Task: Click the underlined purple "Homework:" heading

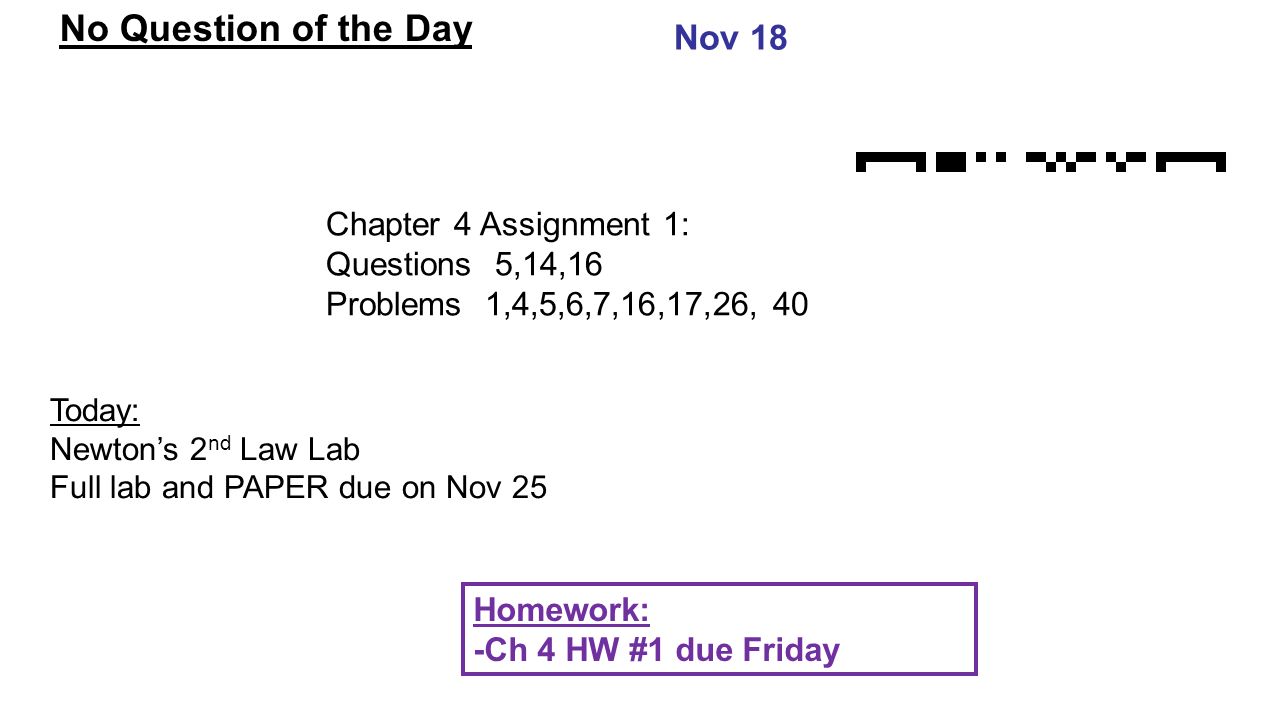Action: (561, 609)
